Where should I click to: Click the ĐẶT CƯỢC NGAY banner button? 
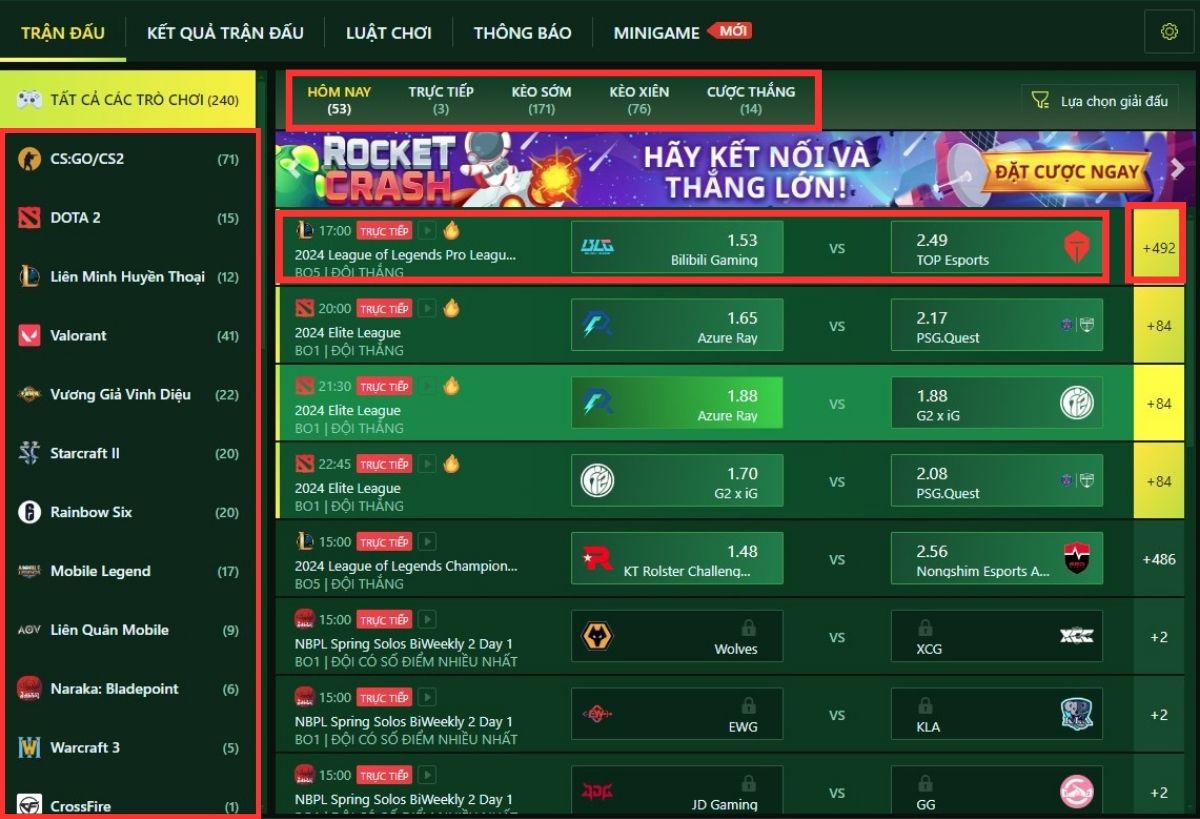tap(1067, 172)
